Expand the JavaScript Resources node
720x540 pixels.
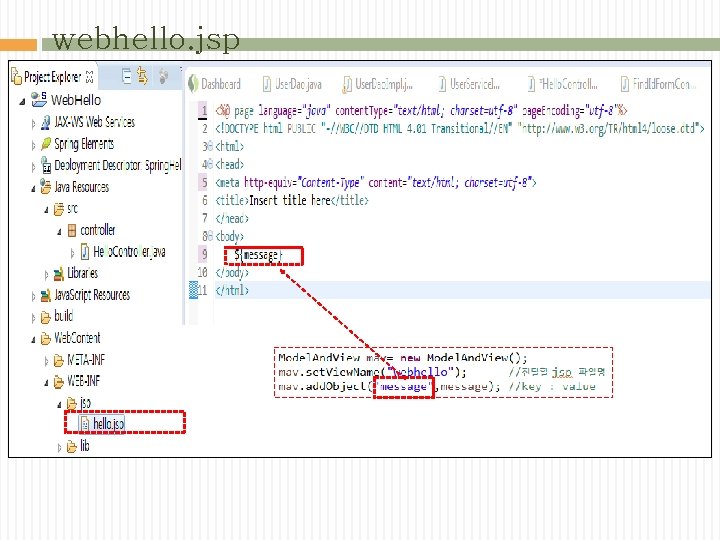[33, 297]
